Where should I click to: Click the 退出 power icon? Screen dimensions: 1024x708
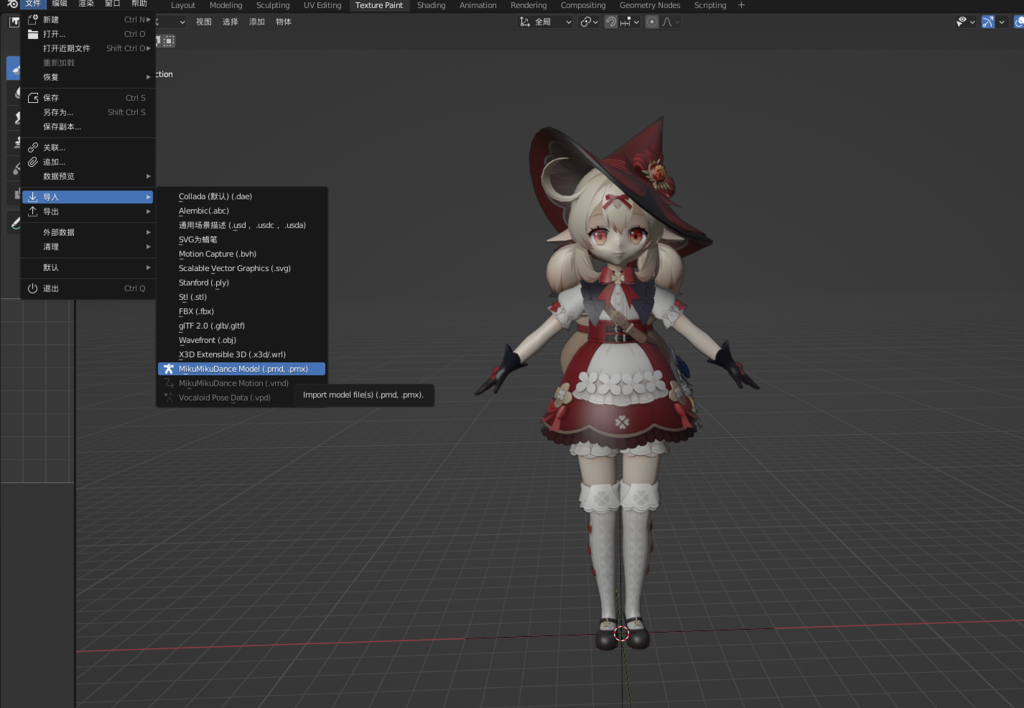(x=33, y=288)
